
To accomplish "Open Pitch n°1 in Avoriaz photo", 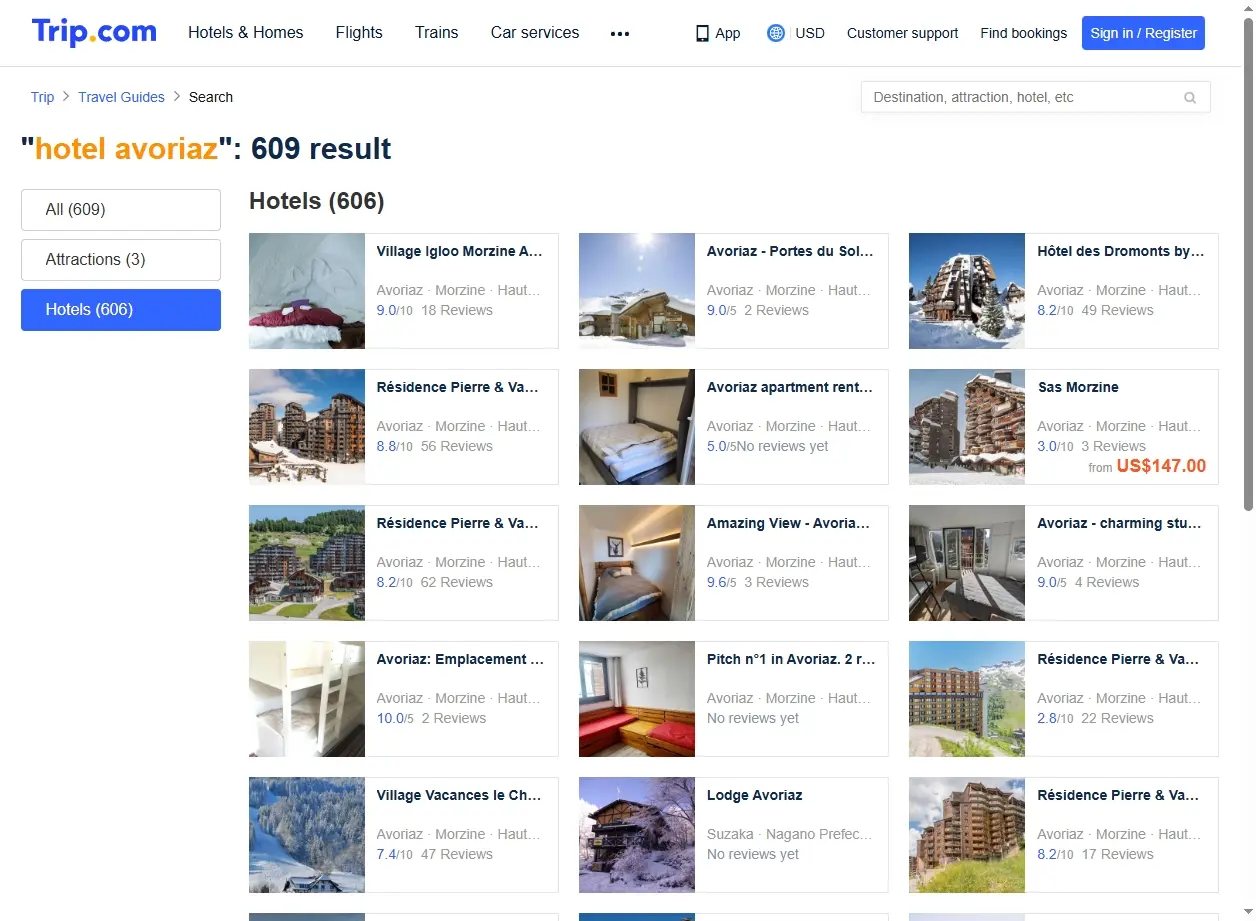I will point(637,699).
